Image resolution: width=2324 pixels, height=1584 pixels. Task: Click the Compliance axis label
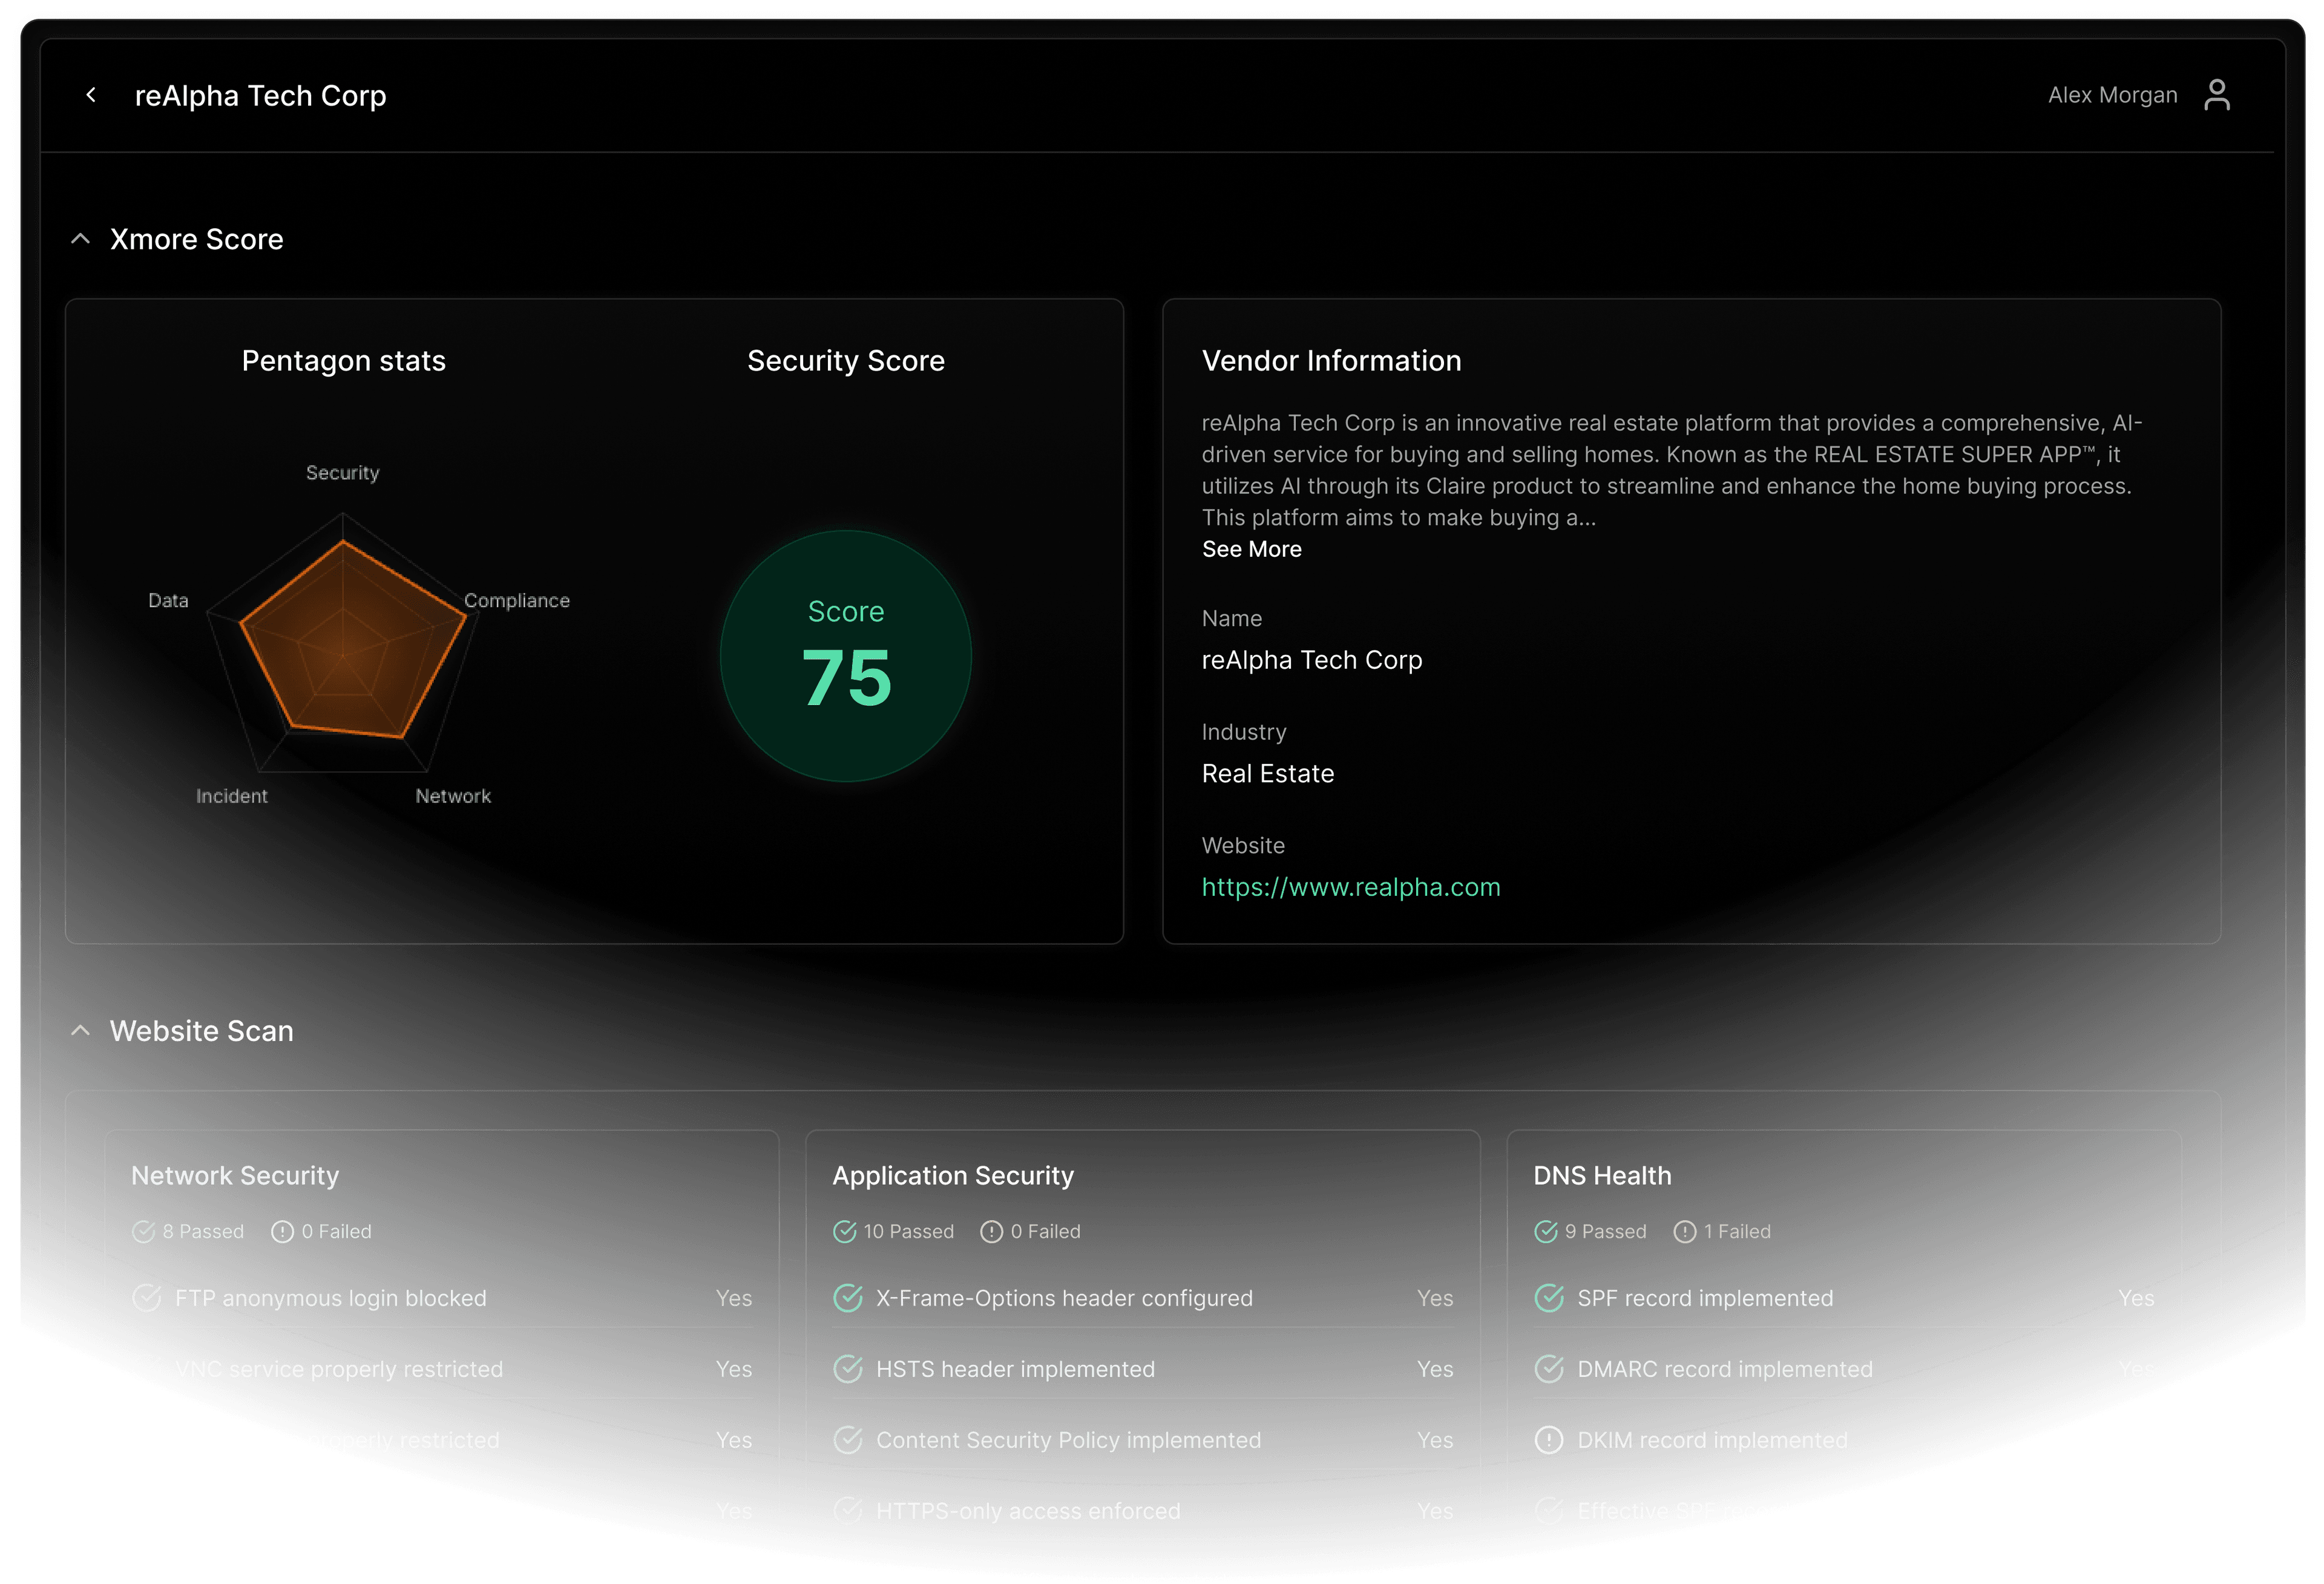[x=517, y=601]
